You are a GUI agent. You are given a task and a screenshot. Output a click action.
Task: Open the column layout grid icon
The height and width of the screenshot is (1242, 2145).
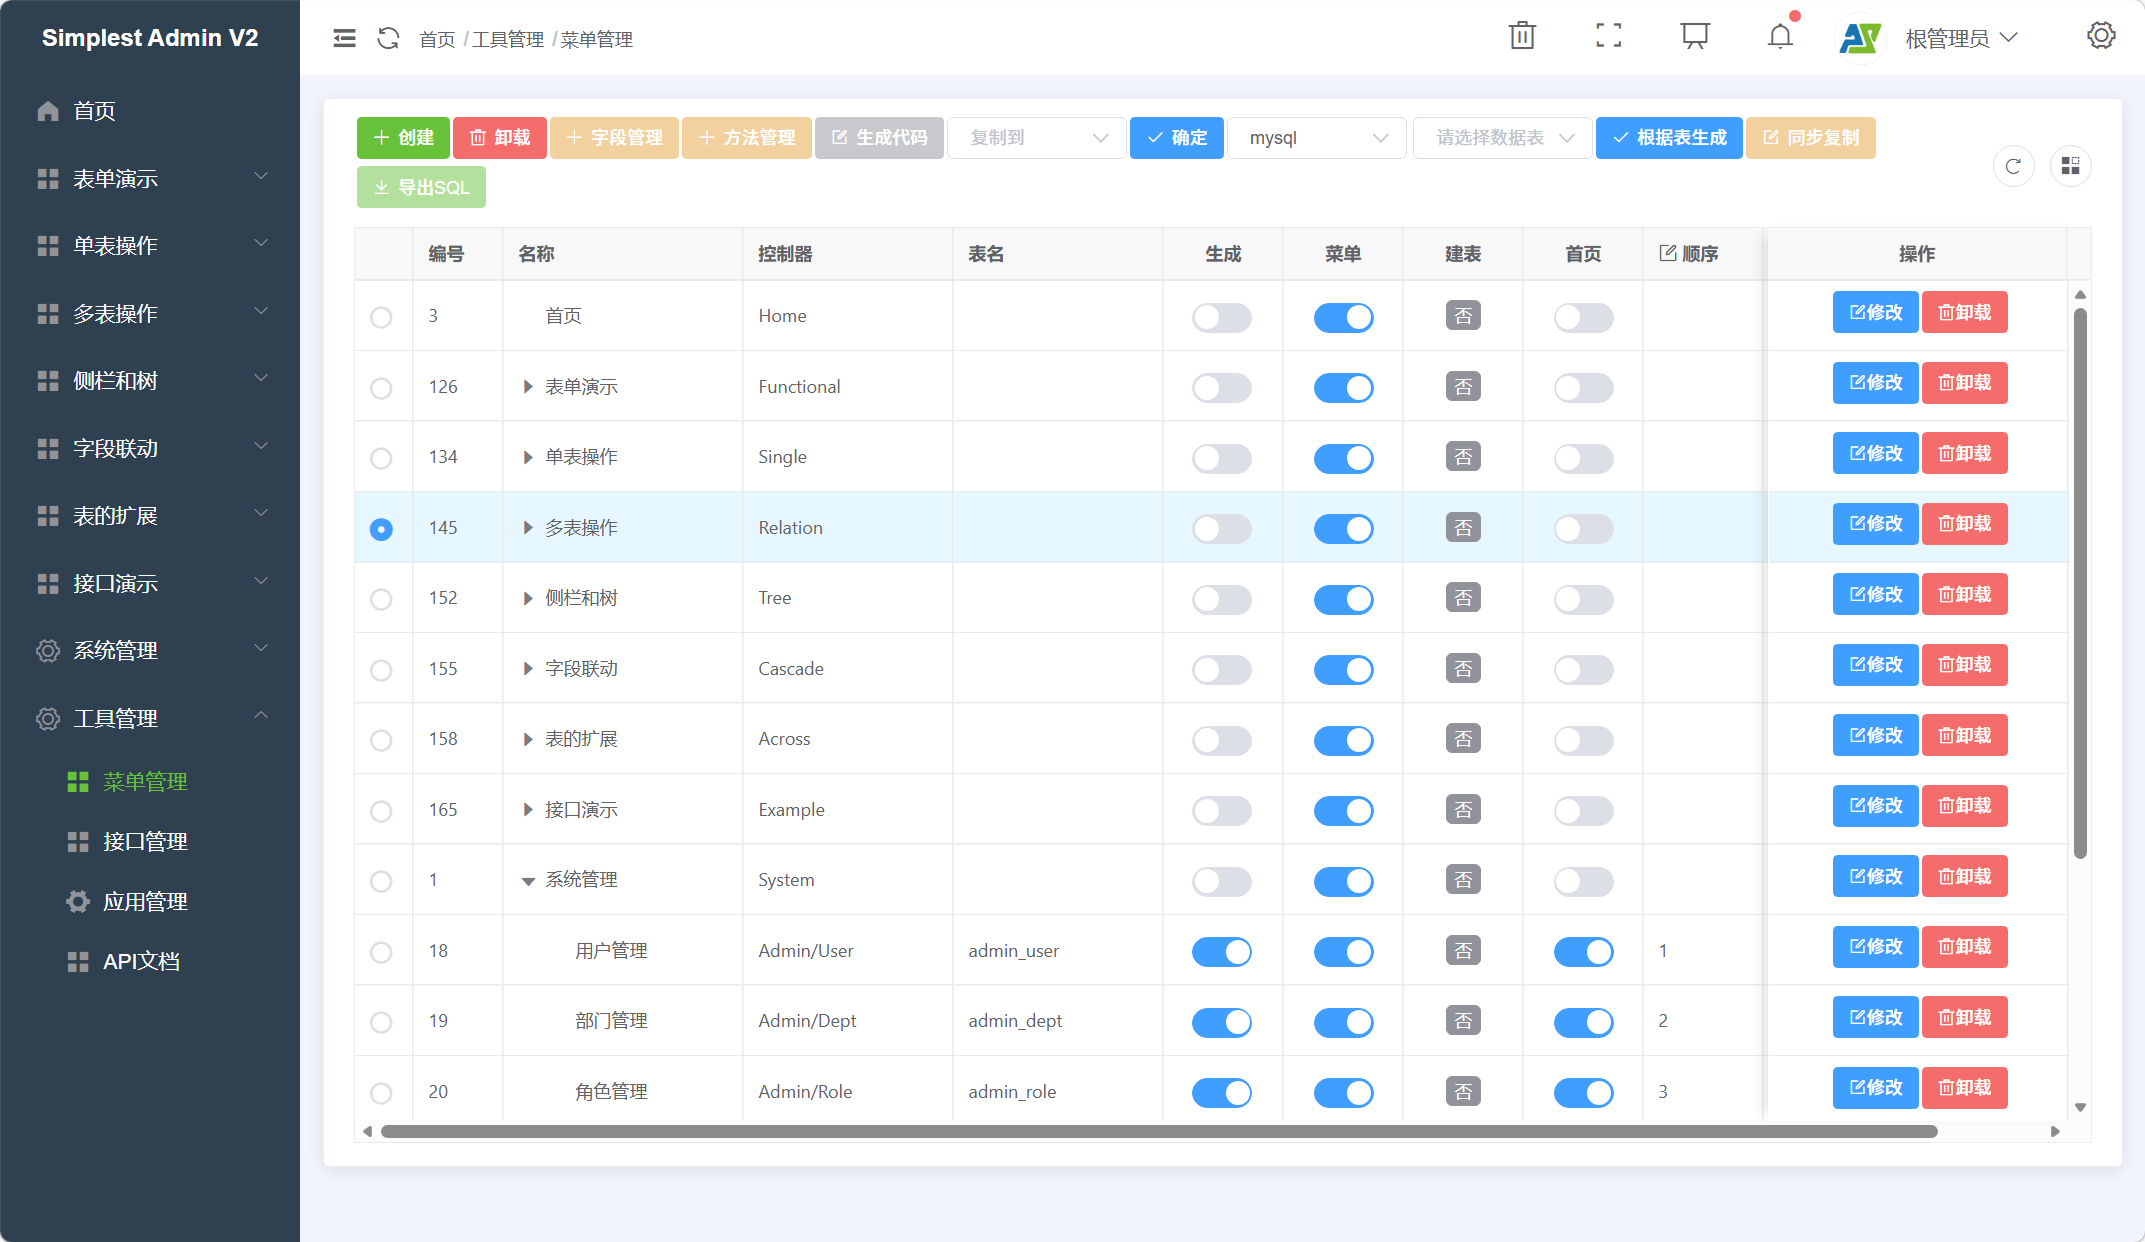pyautogui.click(x=2070, y=166)
